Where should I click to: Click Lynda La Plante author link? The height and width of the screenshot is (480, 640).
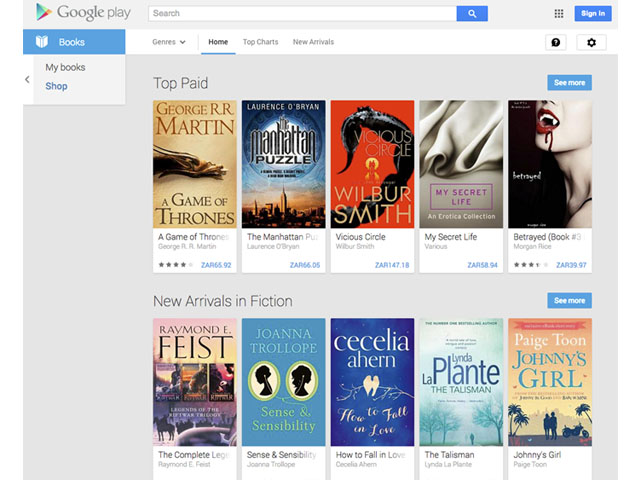448,464
